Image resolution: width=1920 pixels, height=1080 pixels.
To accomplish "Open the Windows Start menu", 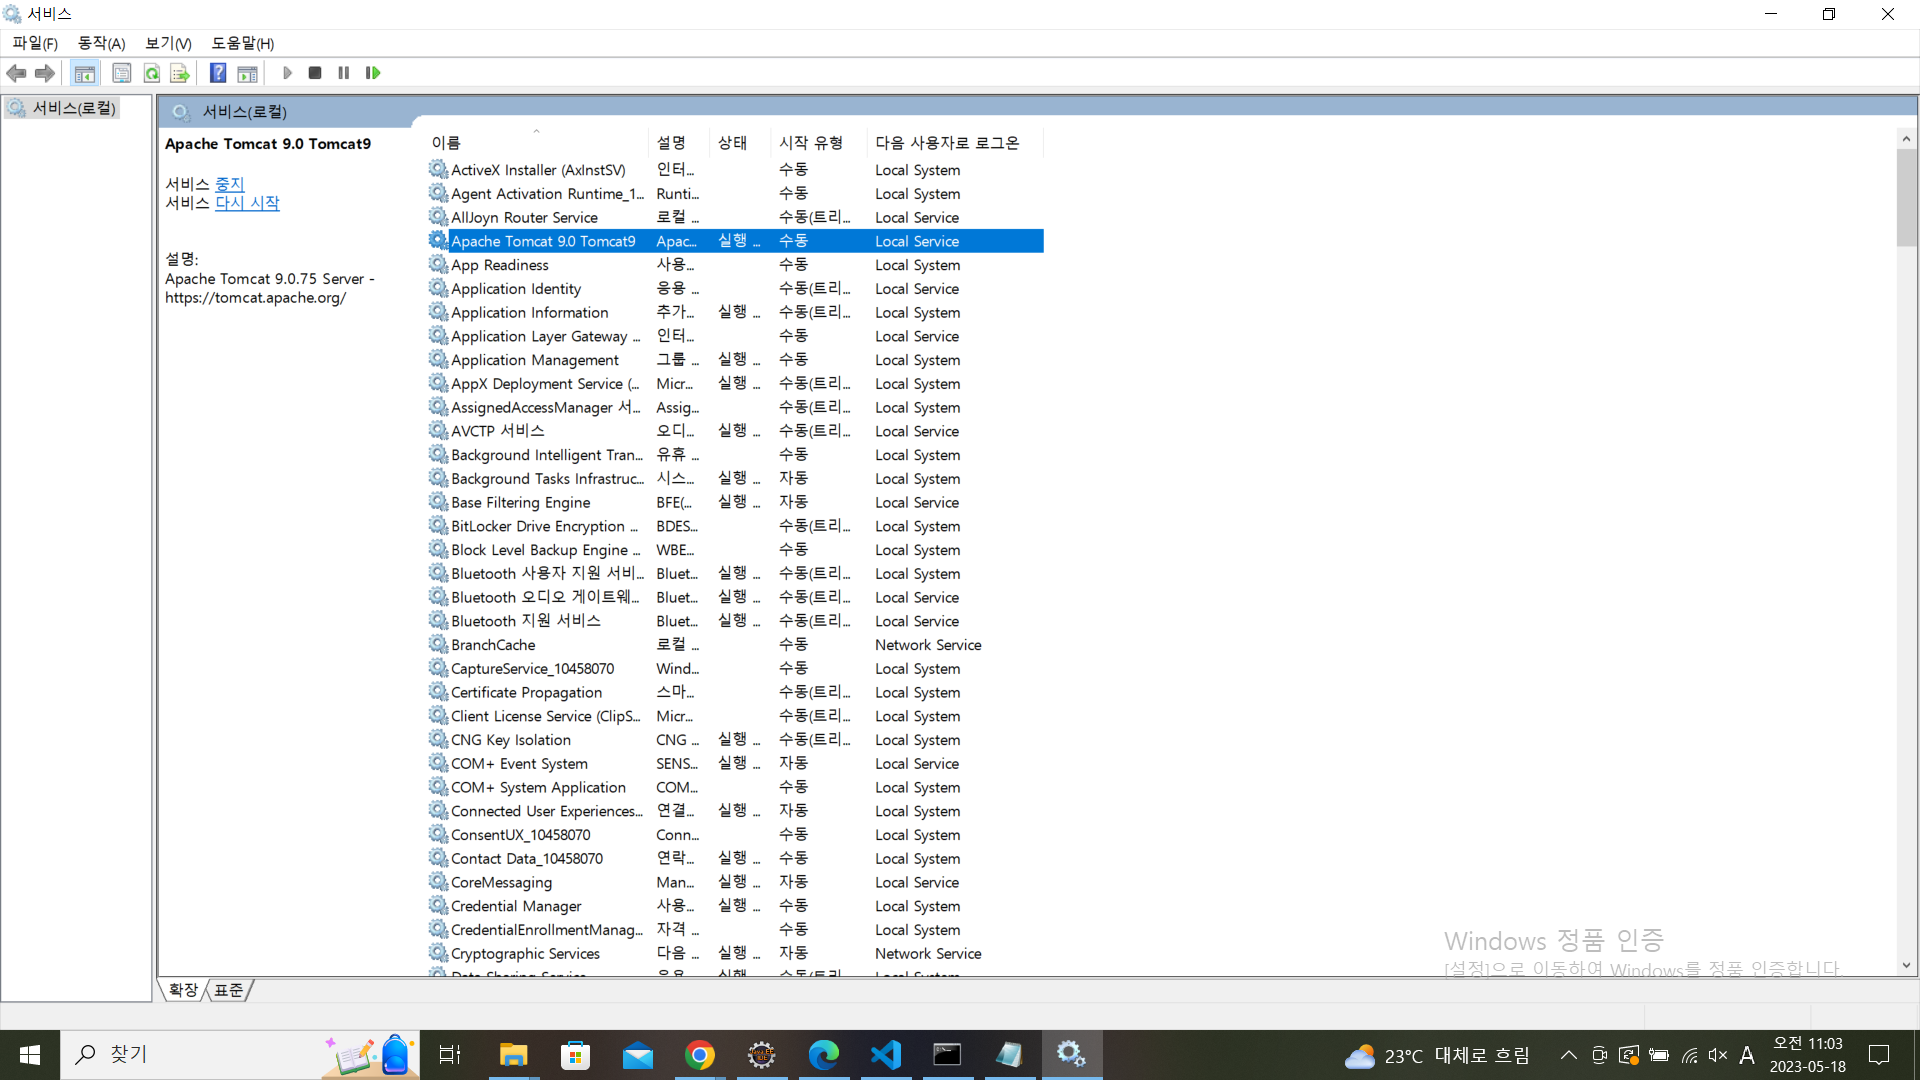I will (30, 1055).
